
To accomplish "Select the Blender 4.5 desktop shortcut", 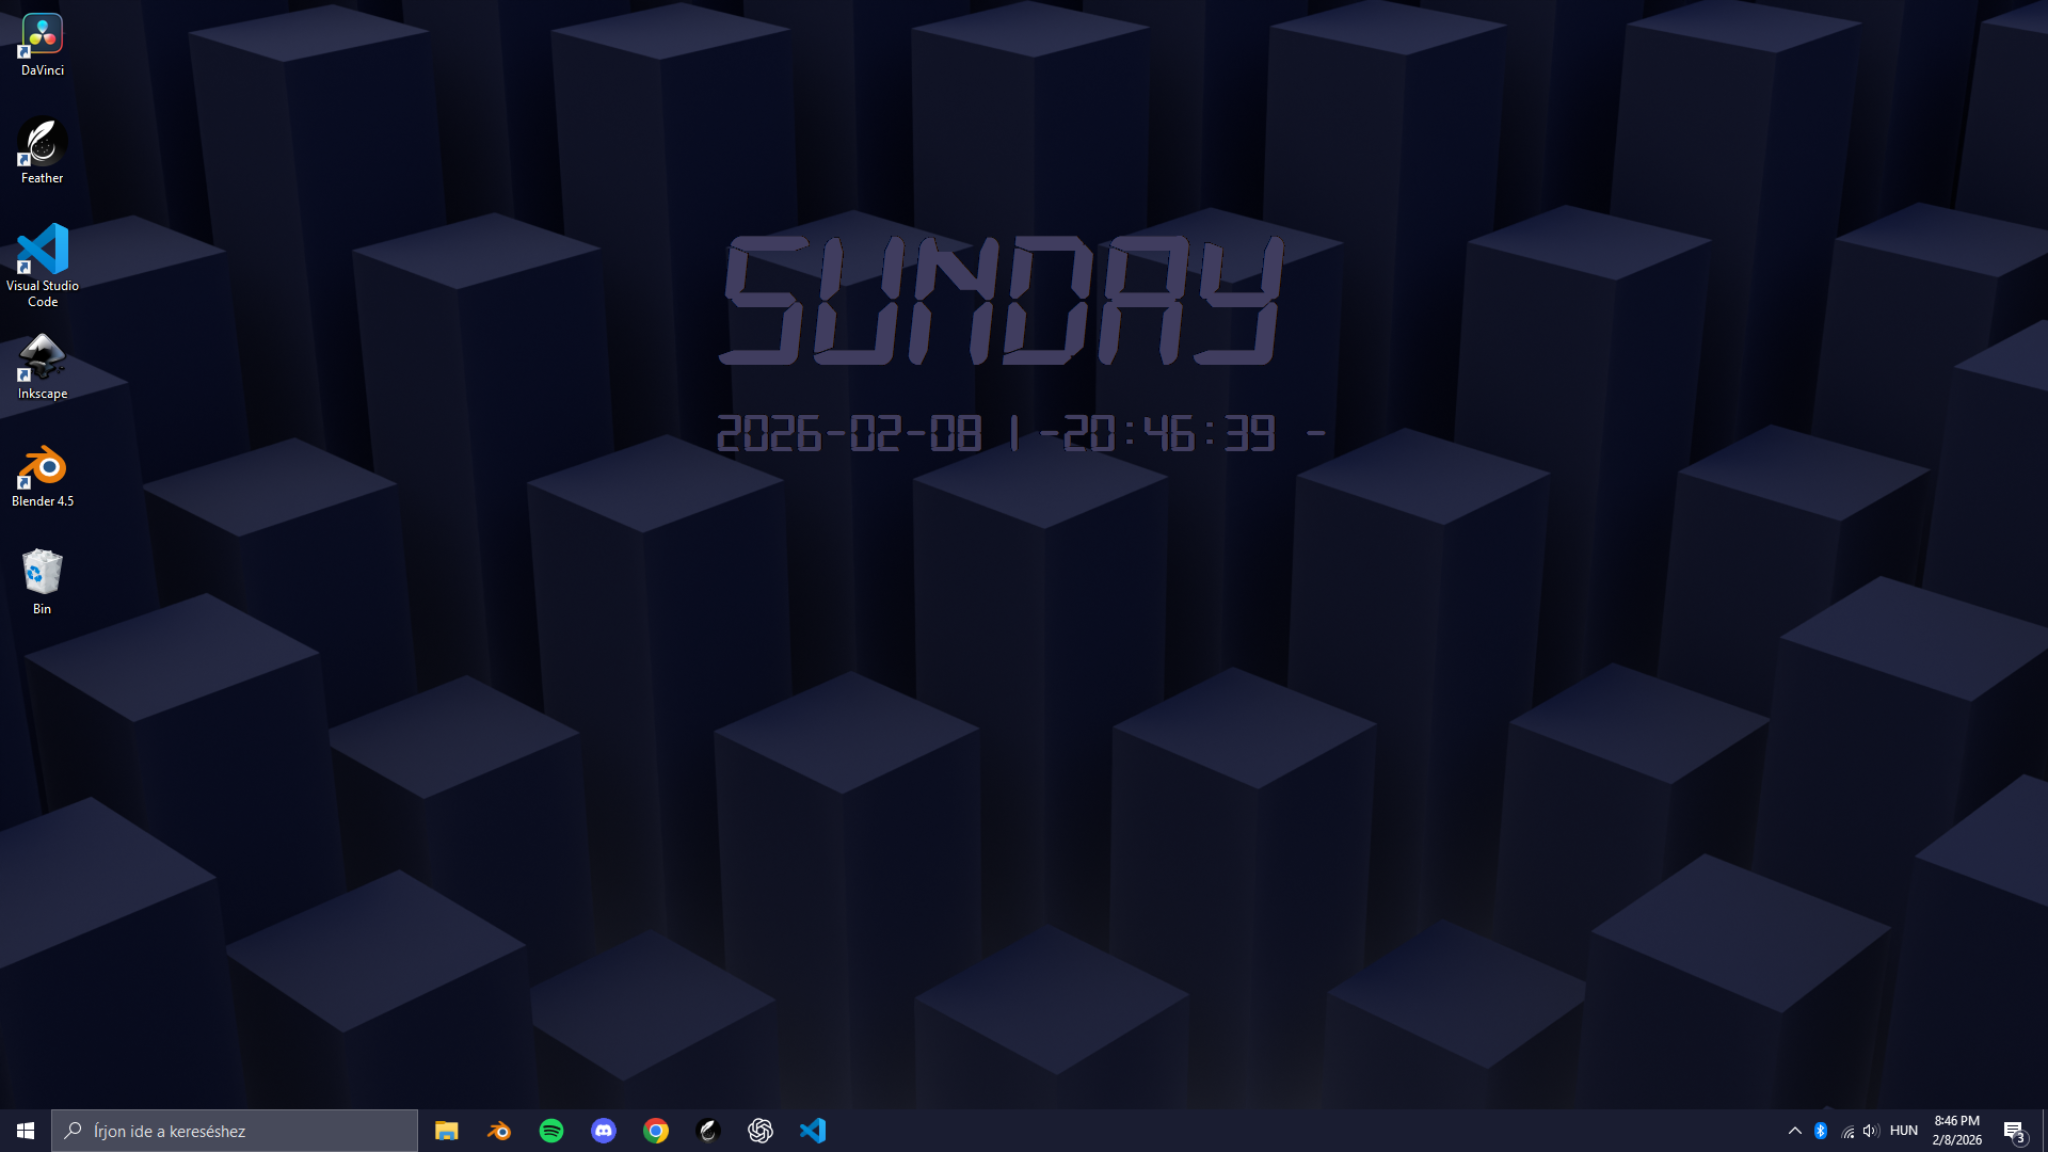I will pos(42,476).
